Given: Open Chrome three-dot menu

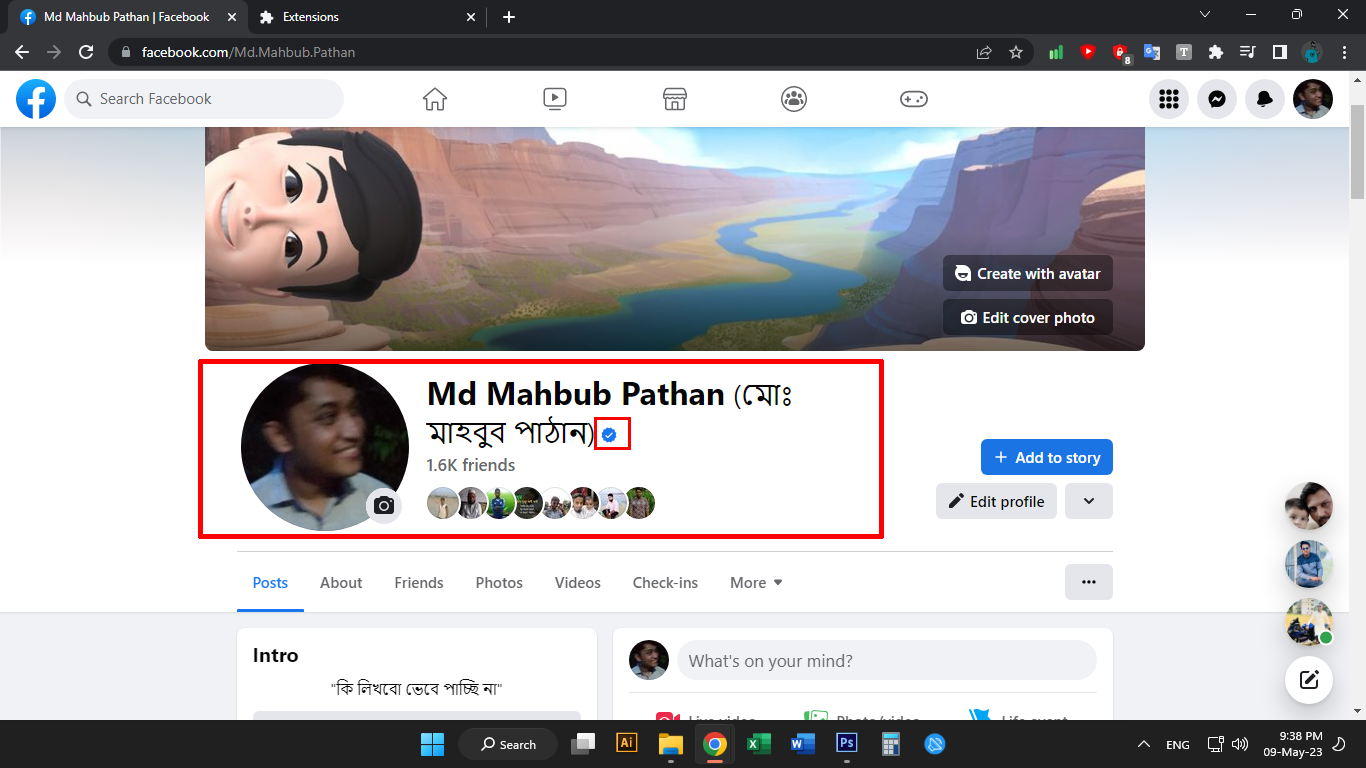Looking at the screenshot, I should coord(1343,52).
